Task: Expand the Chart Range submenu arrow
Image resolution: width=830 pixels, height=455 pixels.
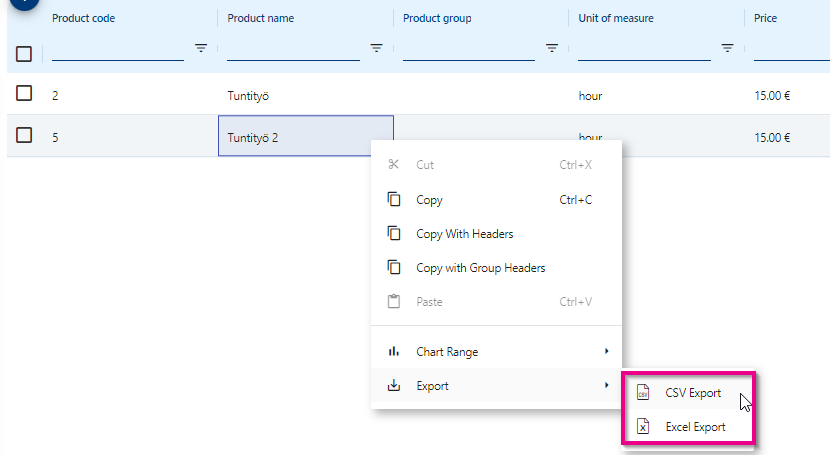Action: click(606, 352)
